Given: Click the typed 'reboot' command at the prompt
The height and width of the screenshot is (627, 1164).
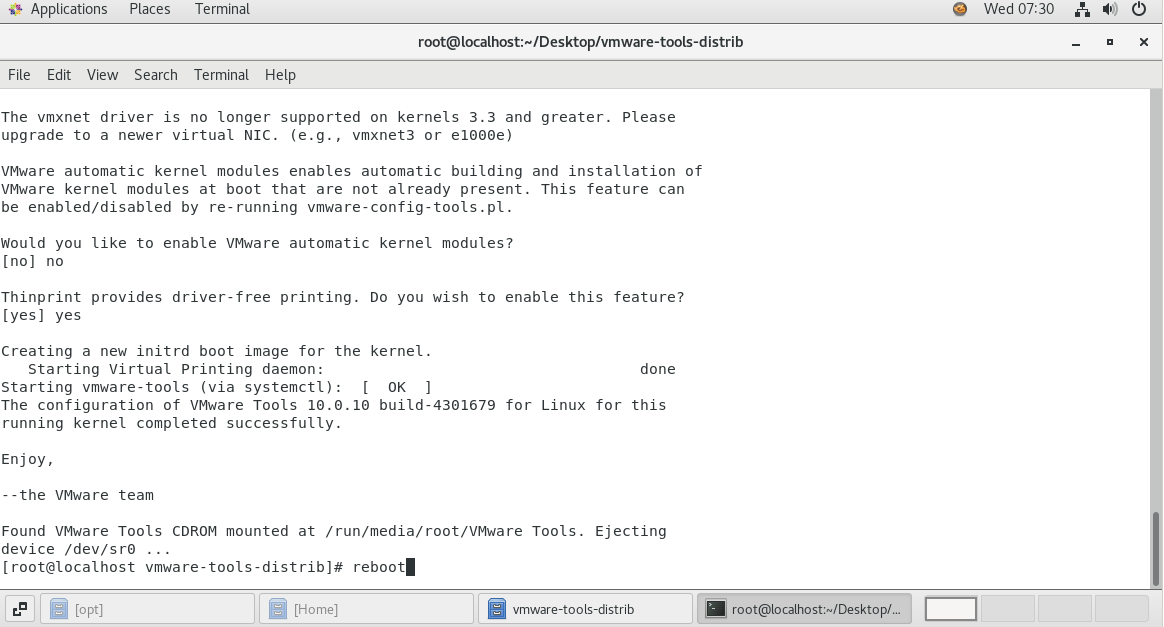Looking at the screenshot, I should click(379, 567).
